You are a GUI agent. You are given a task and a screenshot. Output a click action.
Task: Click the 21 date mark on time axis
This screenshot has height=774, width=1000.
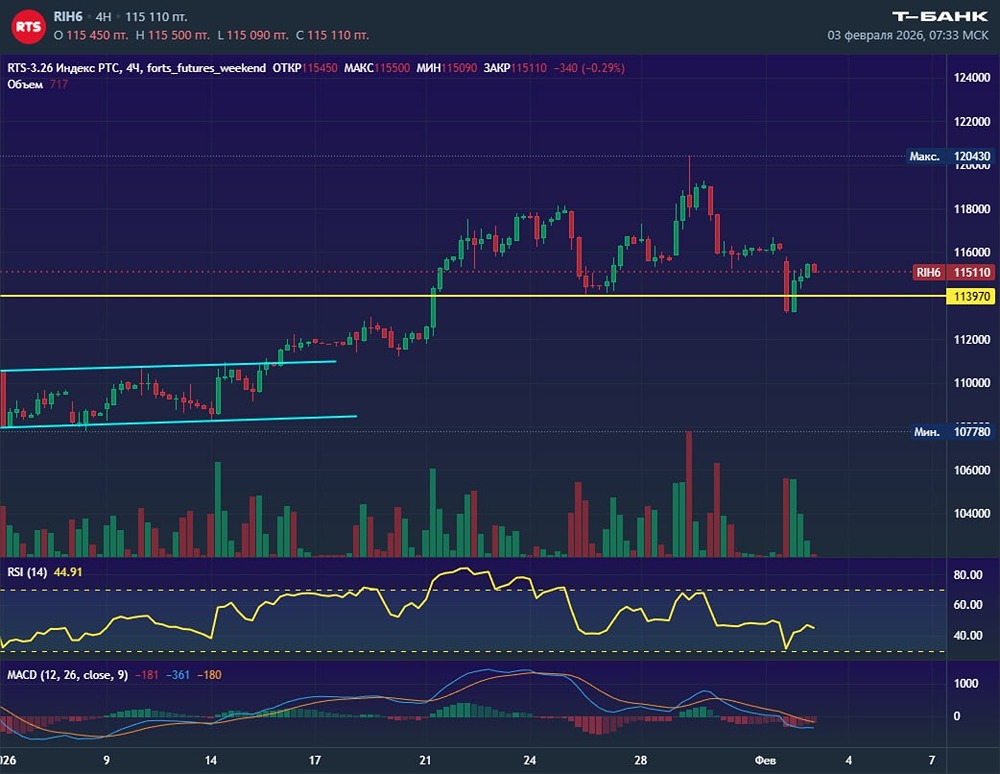point(426,759)
